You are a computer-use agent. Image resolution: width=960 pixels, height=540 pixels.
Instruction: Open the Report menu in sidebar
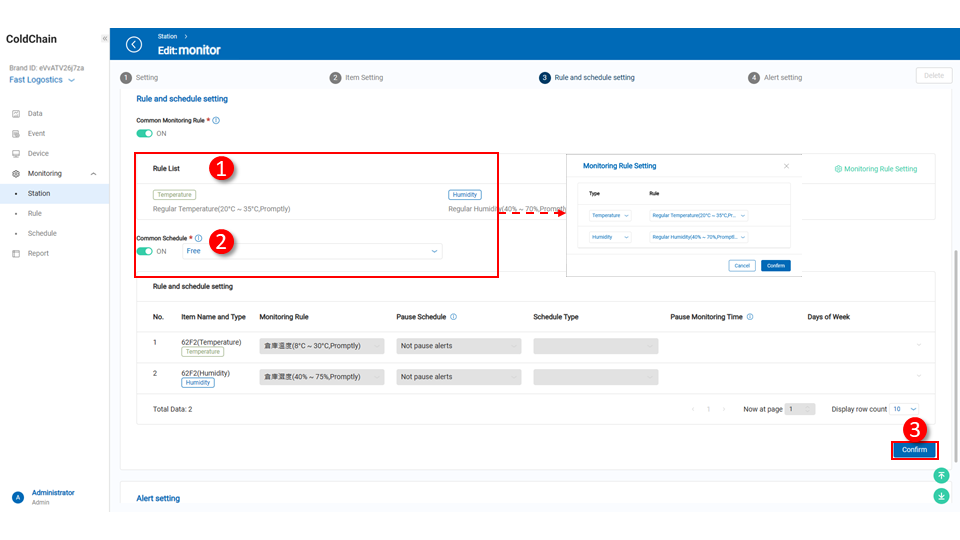point(38,253)
